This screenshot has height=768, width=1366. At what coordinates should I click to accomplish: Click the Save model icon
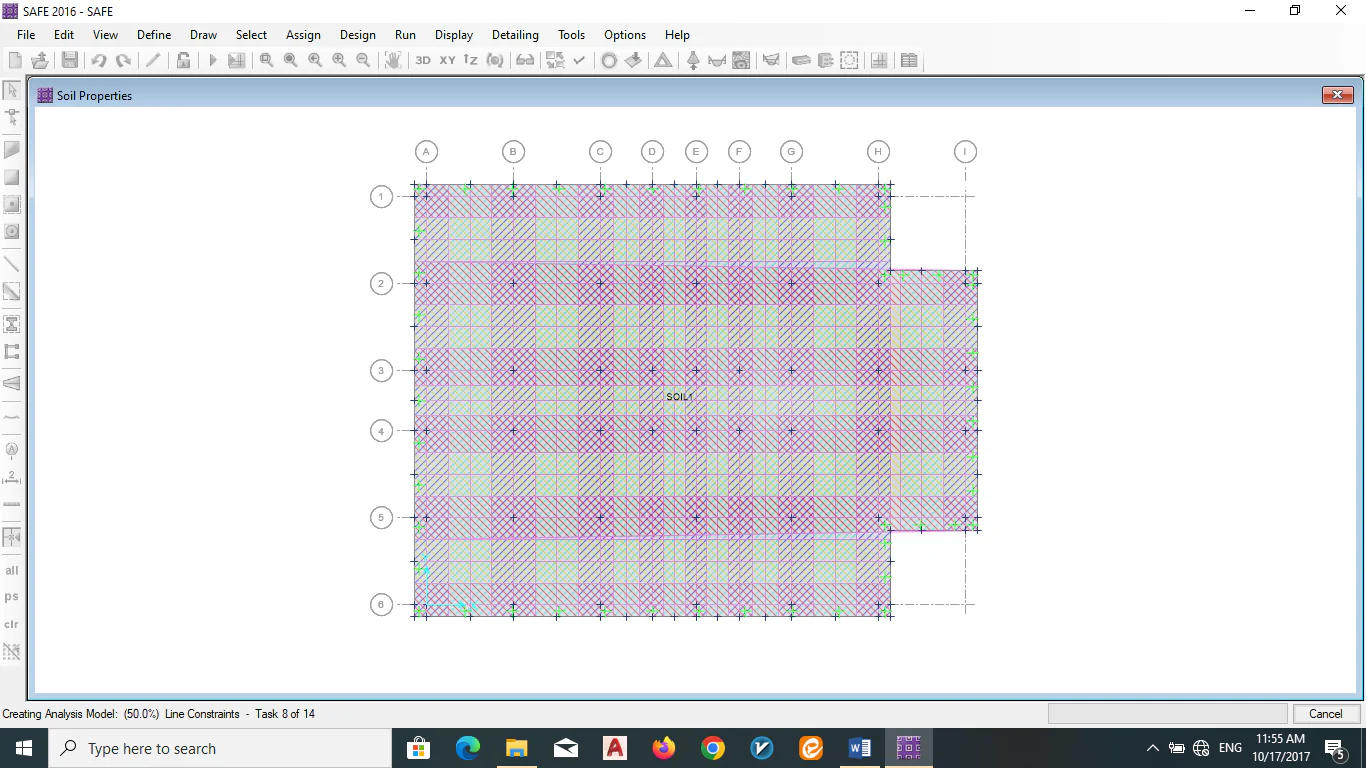tap(70, 60)
